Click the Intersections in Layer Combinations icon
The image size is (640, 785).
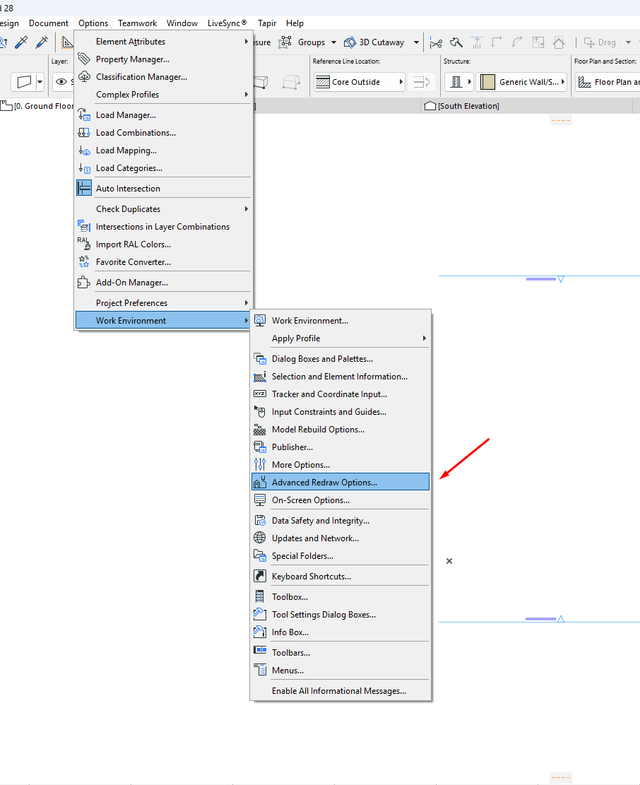[84, 226]
